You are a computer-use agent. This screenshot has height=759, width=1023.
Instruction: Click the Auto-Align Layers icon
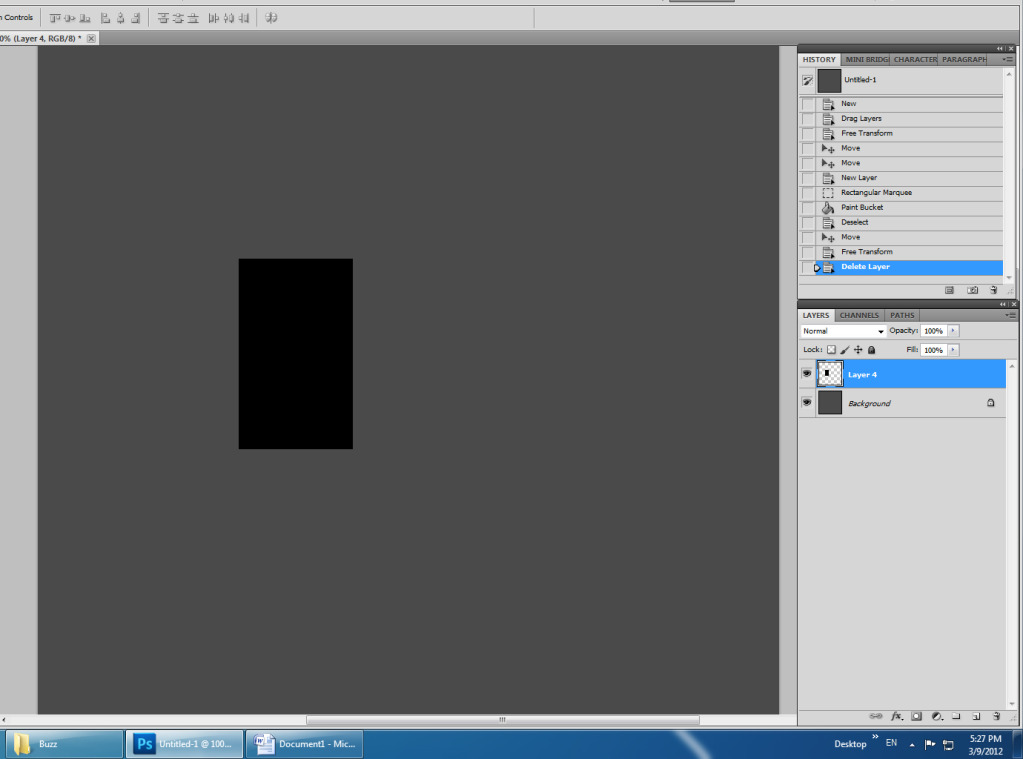point(271,18)
